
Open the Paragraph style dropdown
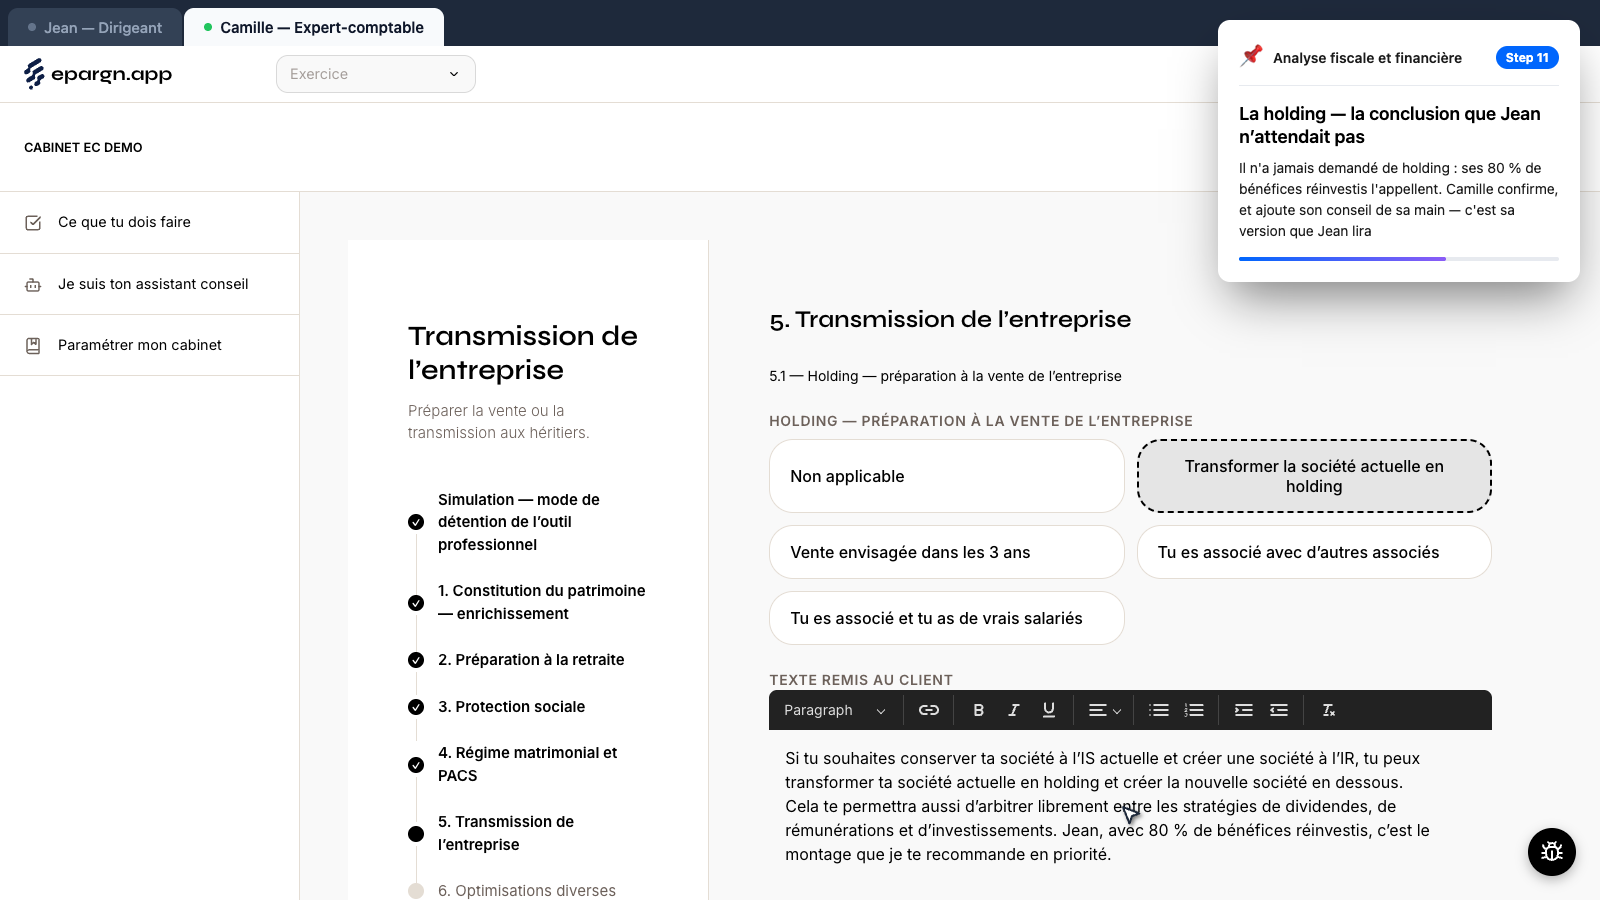click(x=835, y=710)
